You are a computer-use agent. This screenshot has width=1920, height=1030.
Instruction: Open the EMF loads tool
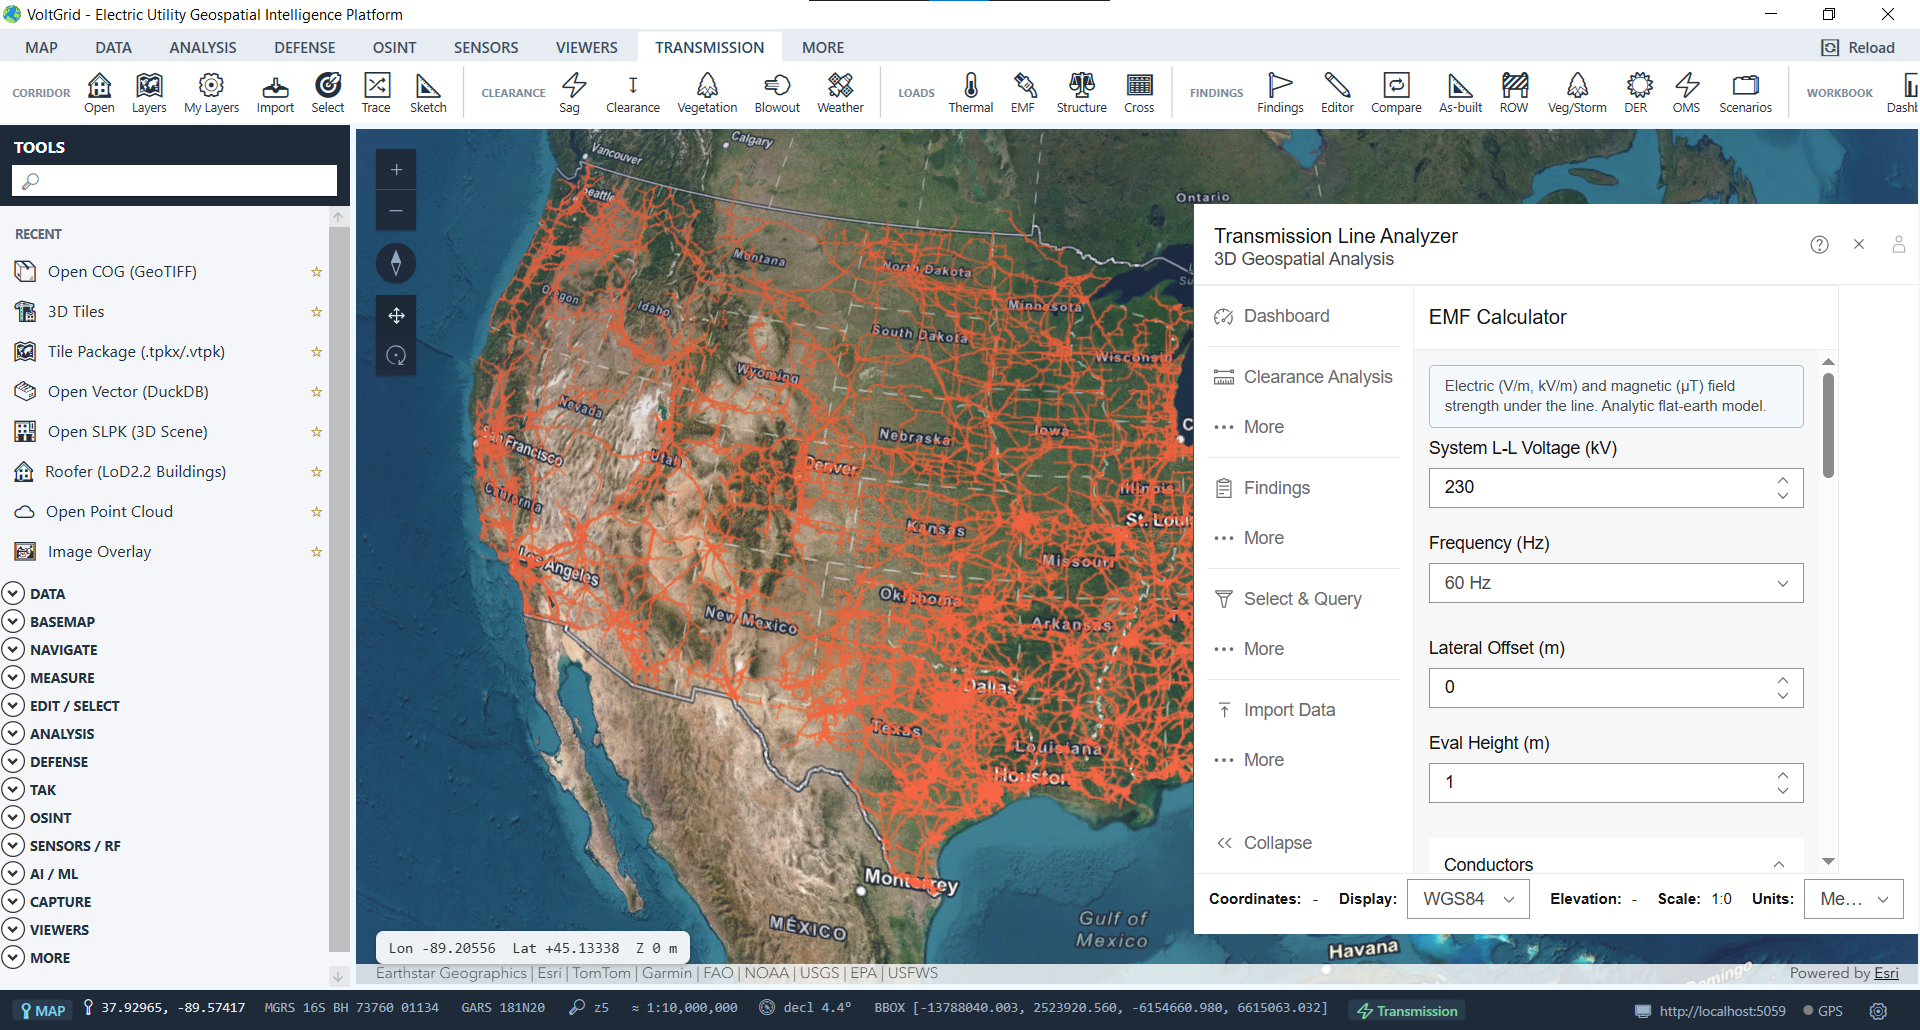(1023, 93)
